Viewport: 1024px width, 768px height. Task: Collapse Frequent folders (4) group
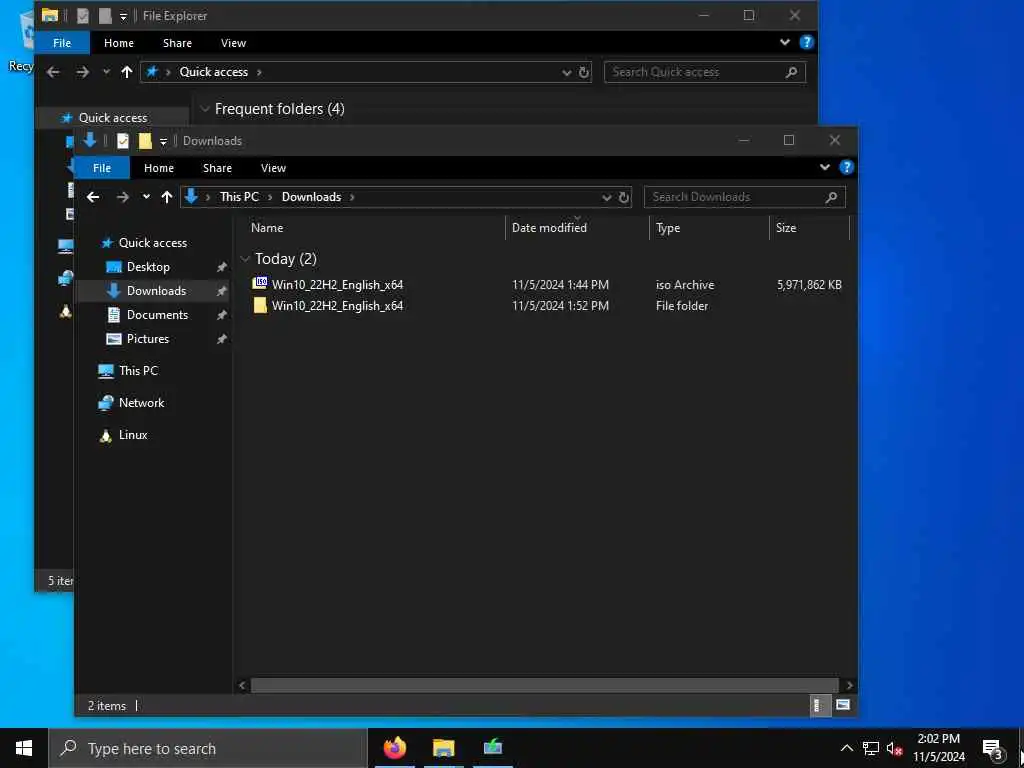[x=205, y=109]
